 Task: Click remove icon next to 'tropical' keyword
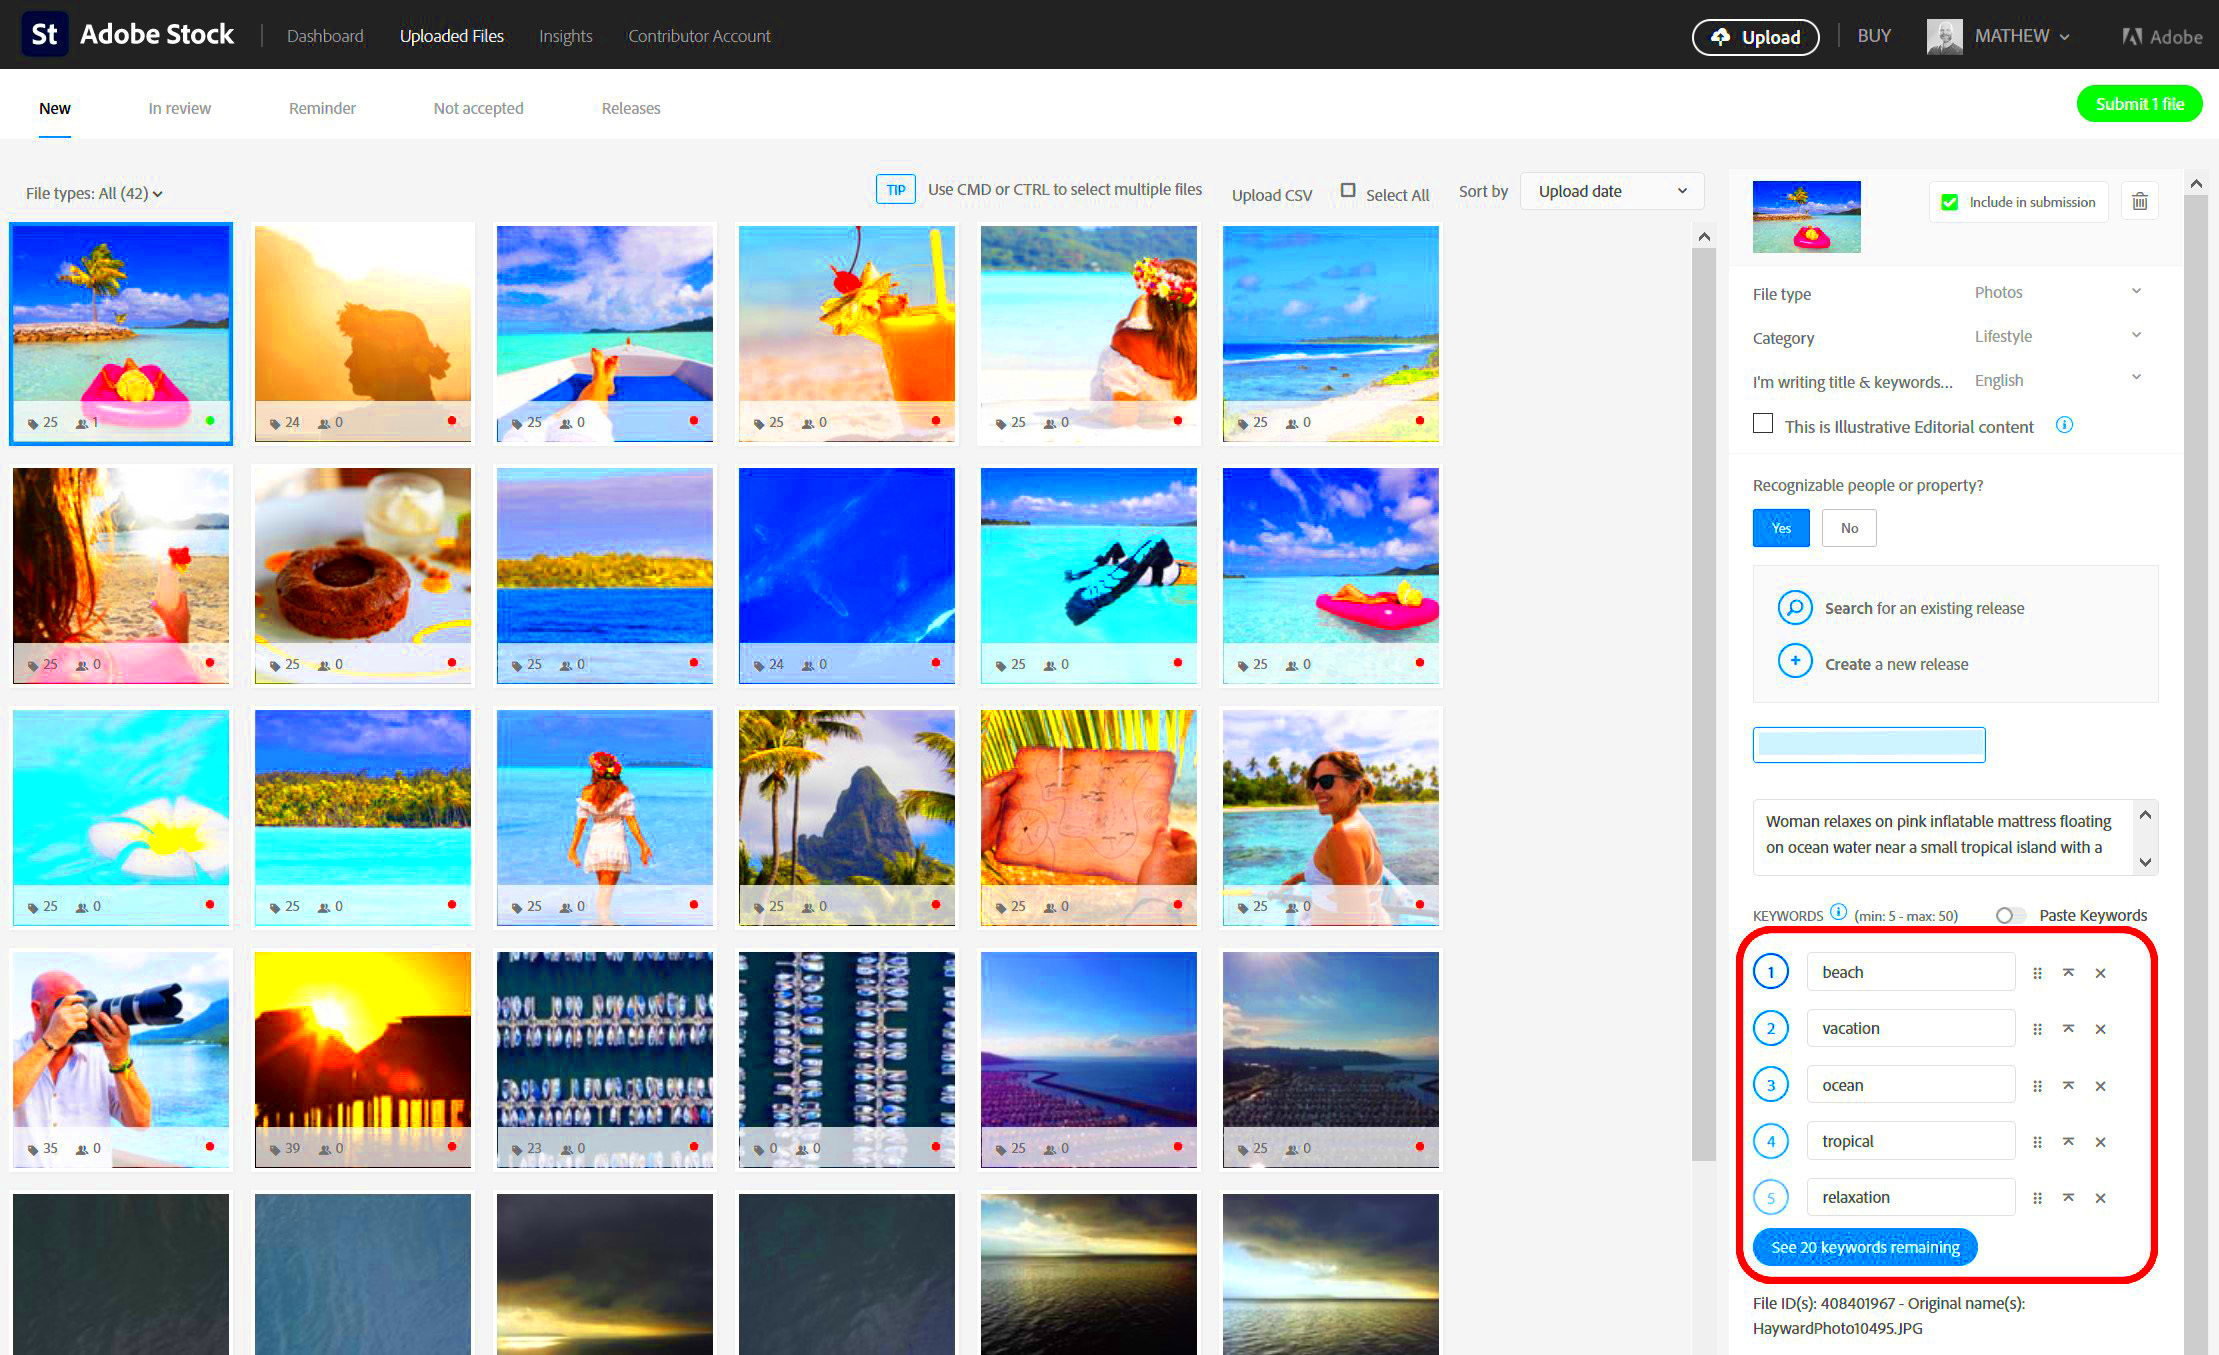click(x=2102, y=1139)
